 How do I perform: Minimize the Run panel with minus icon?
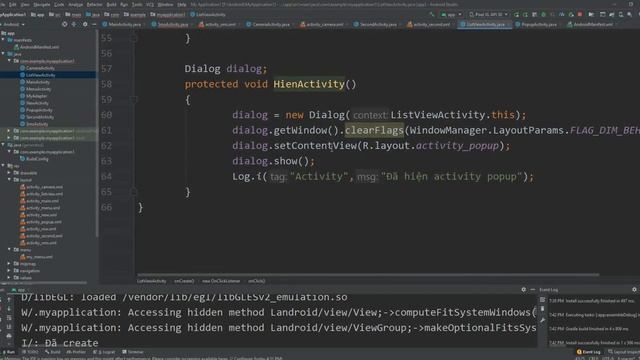point(533,289)
